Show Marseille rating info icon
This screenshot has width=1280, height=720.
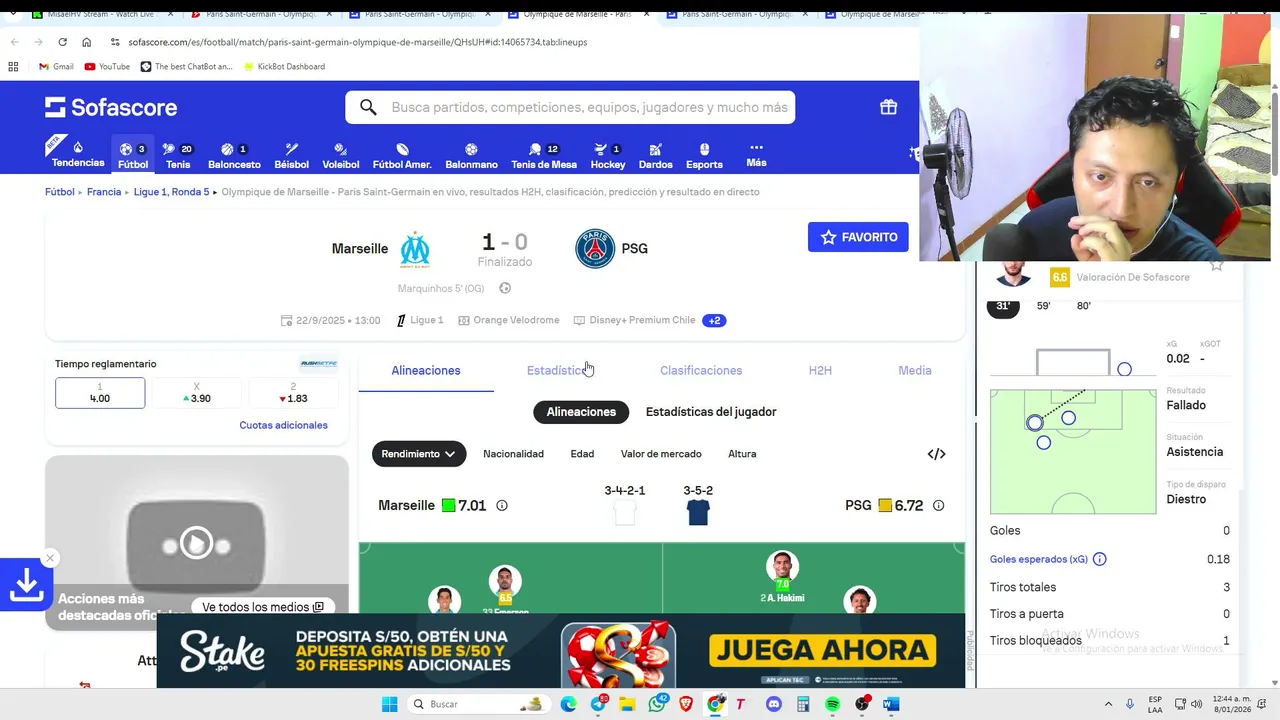502,506
